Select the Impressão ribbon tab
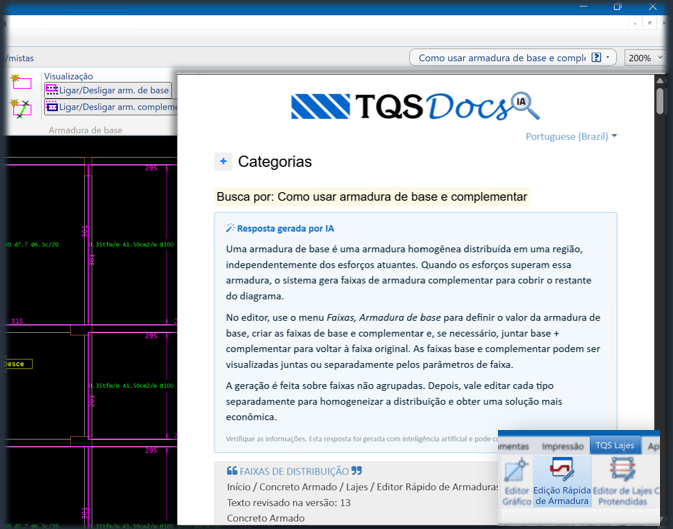This screenshot has height=529, width=673. [562, 446]
